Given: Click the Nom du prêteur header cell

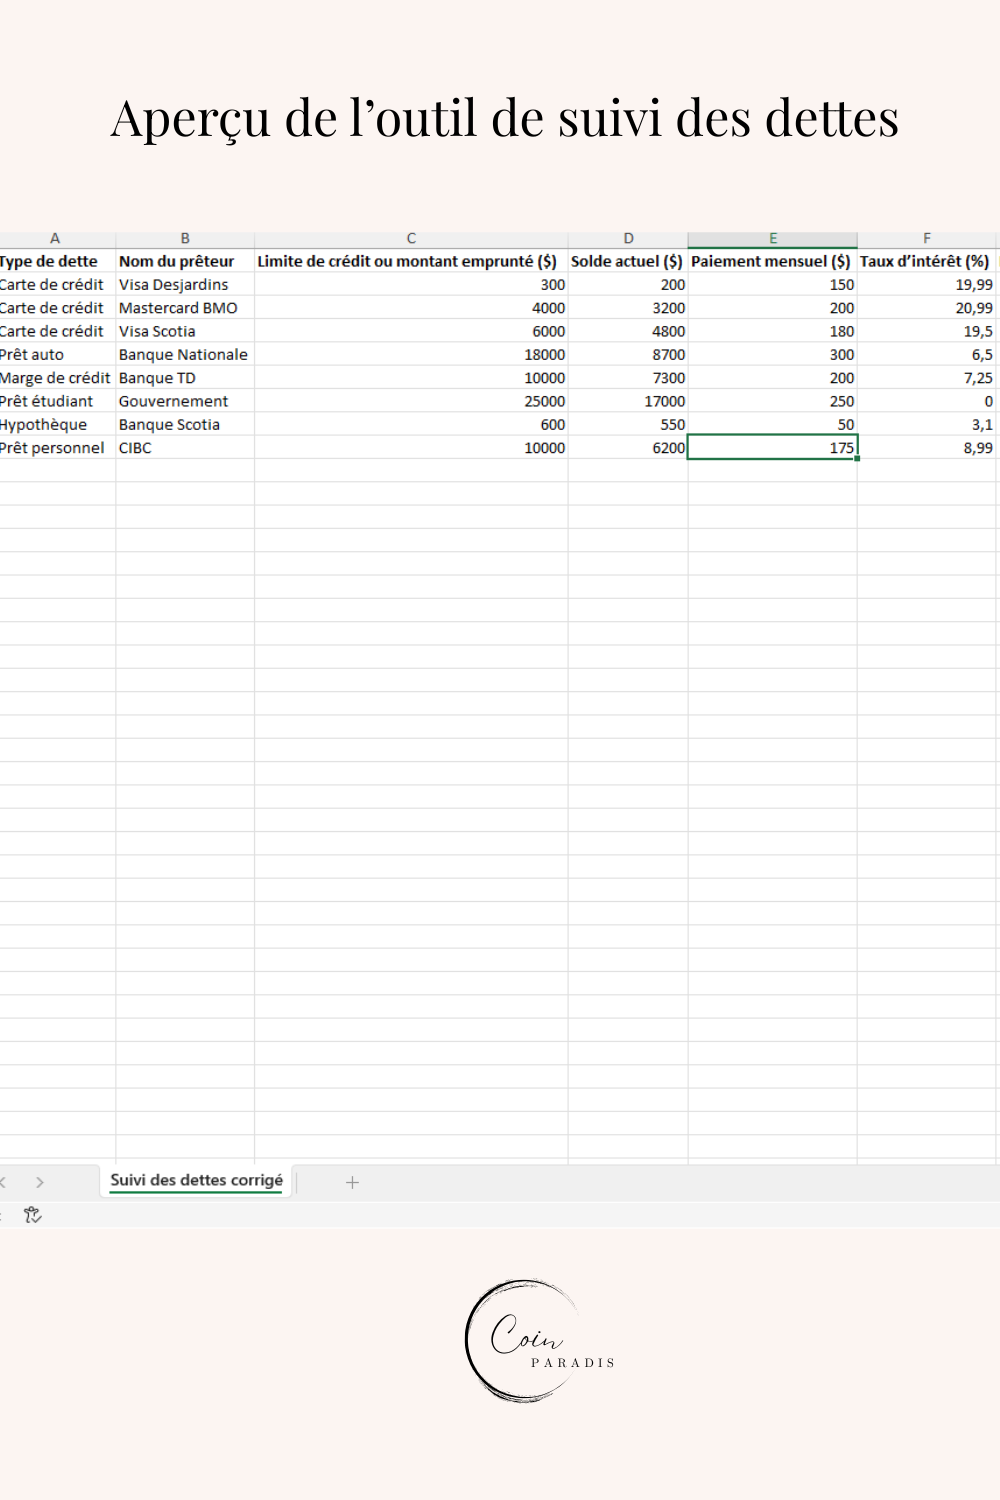Looking at the screenshot, I should coord(185,261).
